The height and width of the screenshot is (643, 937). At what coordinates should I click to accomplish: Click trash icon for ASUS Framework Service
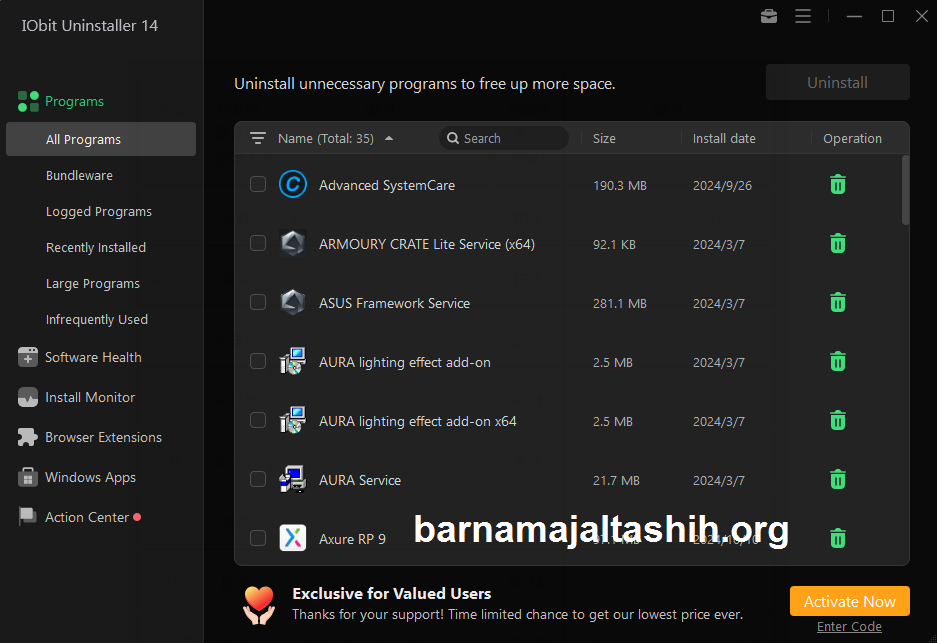pos(838,302)
